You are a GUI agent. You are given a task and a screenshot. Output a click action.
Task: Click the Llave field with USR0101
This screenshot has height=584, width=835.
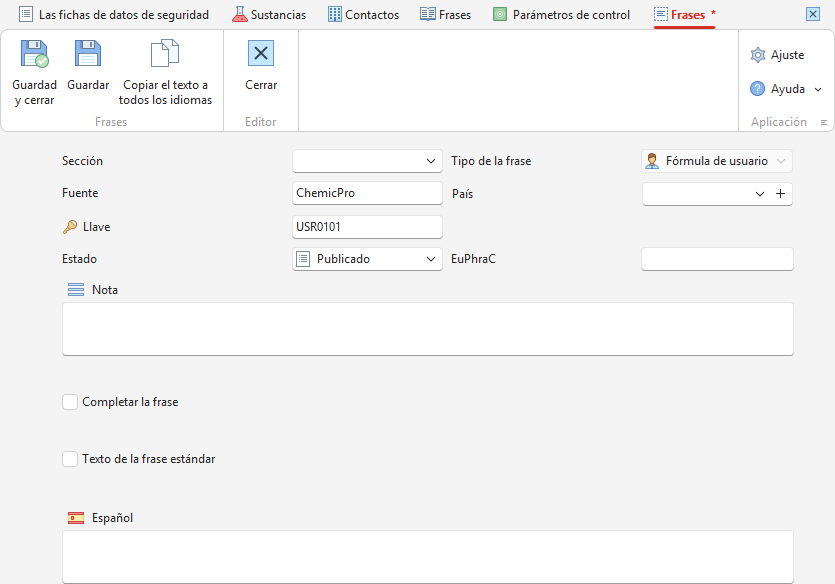coord(367,227)
